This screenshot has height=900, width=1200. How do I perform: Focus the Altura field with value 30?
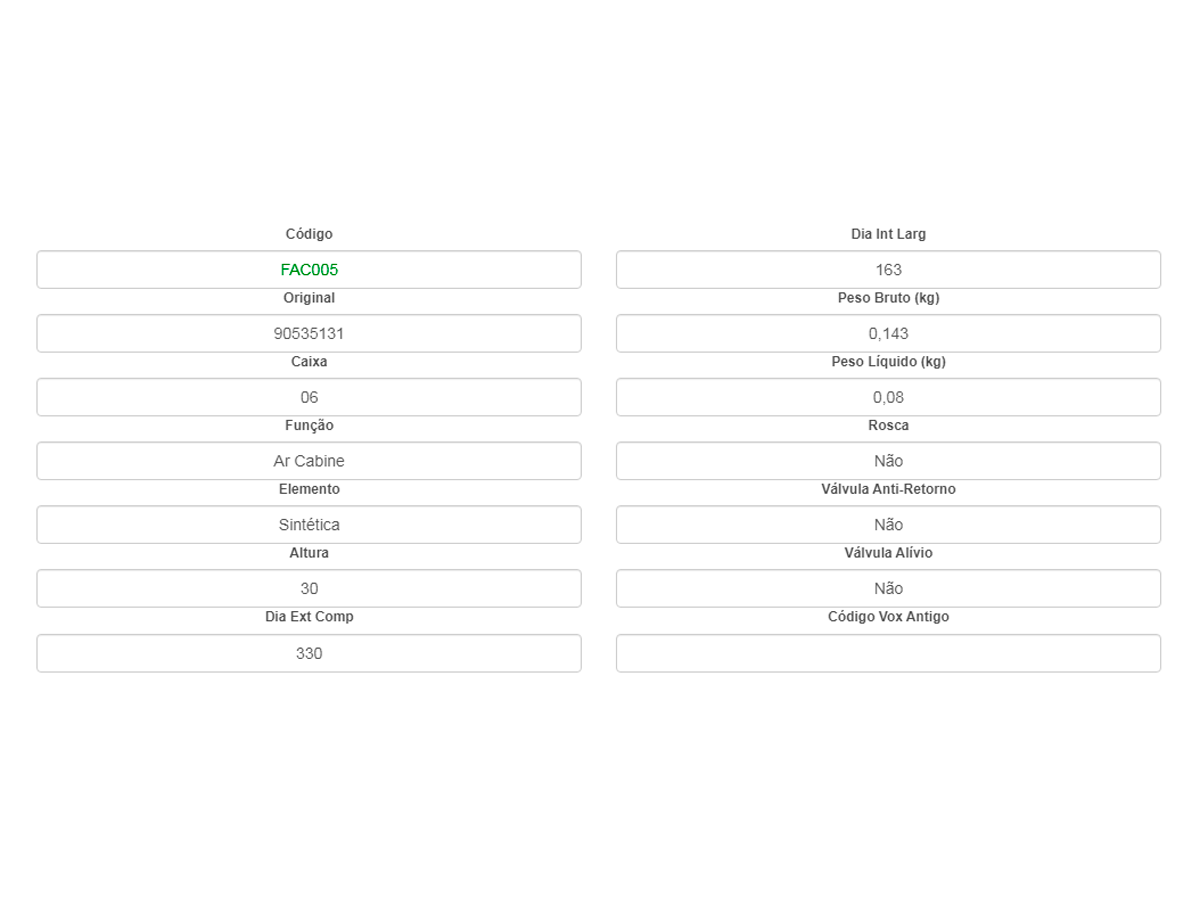click(x=309, y=589)
